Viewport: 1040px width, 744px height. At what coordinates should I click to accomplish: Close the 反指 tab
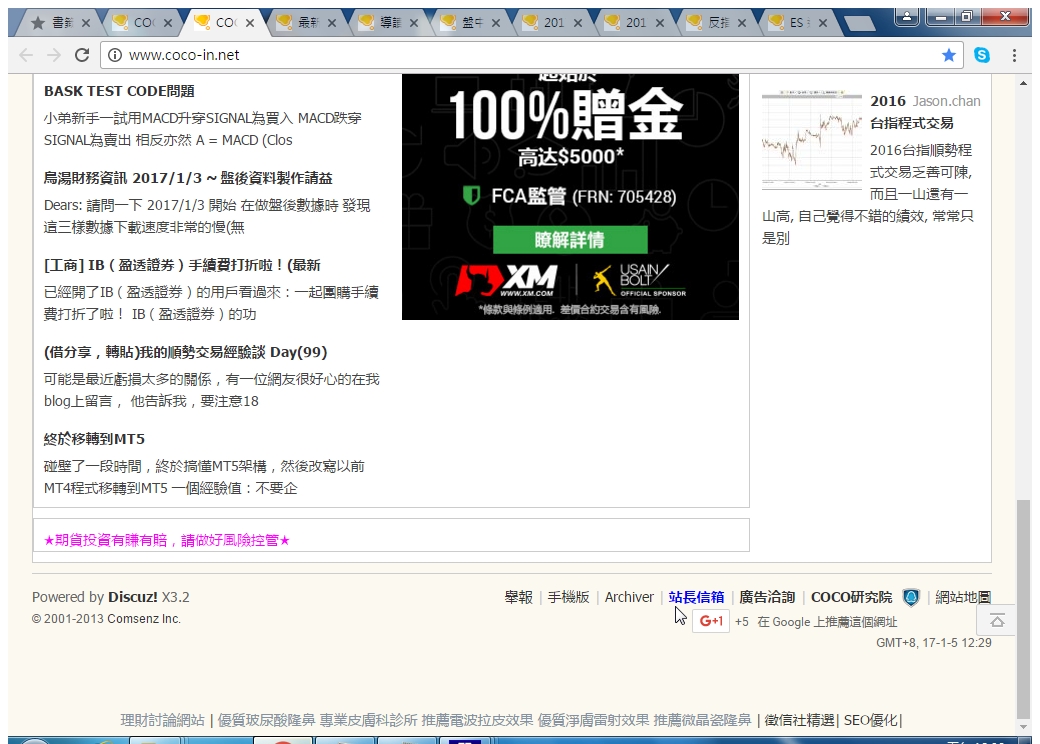[x=742, y=23]
